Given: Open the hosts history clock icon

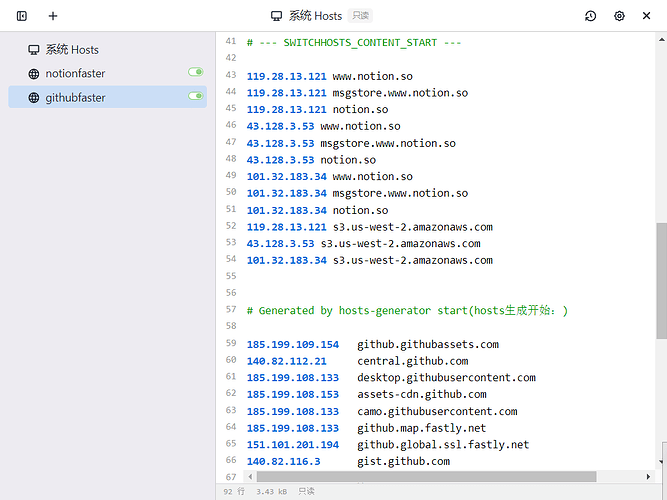Looking at the screenshot, I should [x=590, y=16].
